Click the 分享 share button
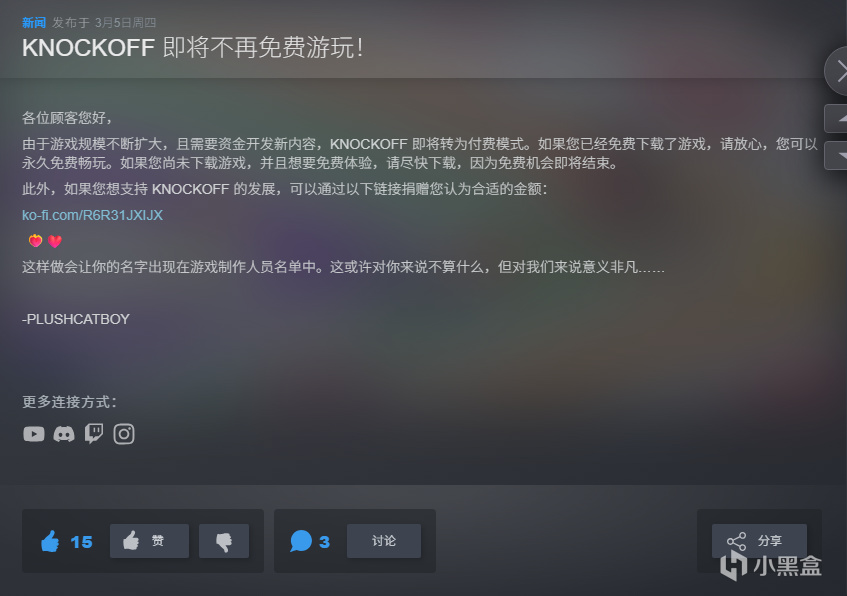The width and height of the screenshot is (847, 596). pyautogui.click(x=759, y=541)
